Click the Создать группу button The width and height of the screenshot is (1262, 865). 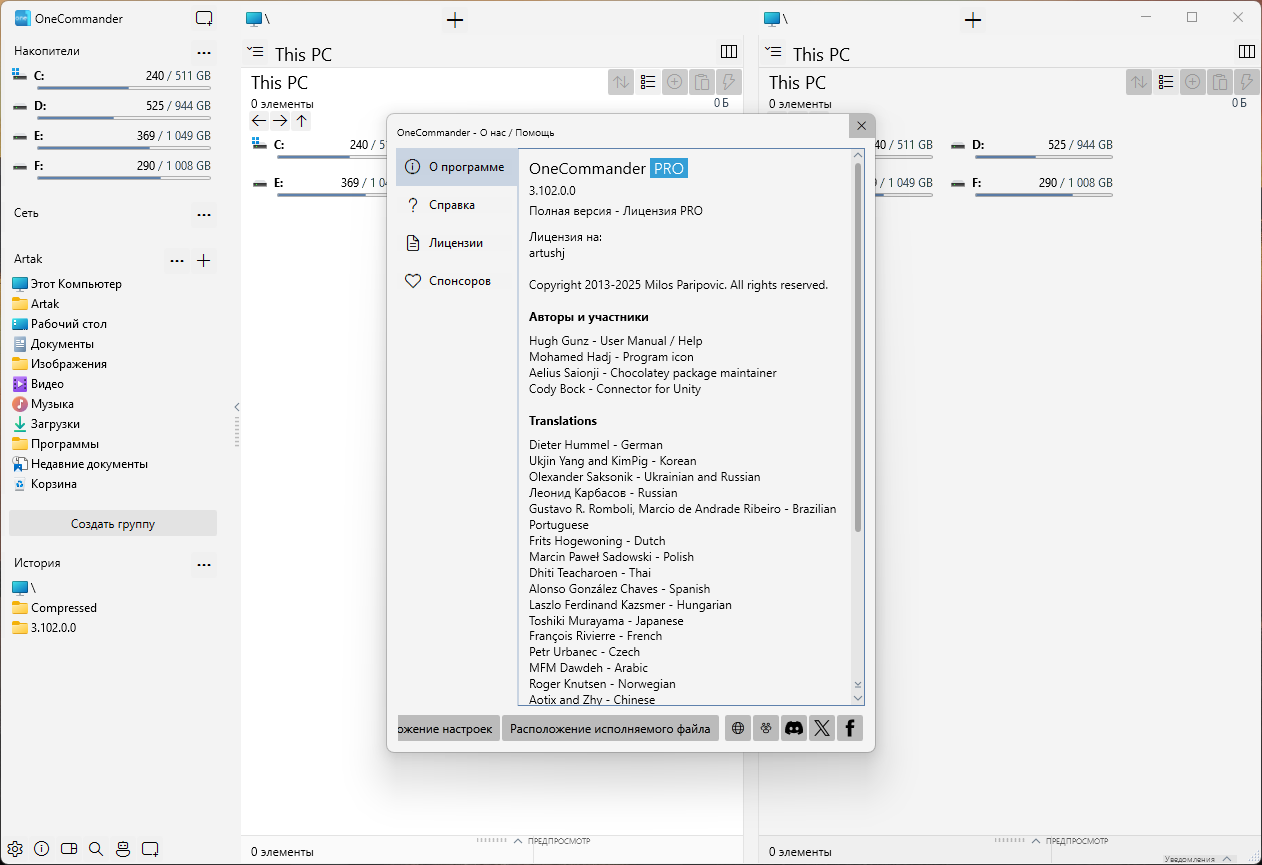point(113,523)
